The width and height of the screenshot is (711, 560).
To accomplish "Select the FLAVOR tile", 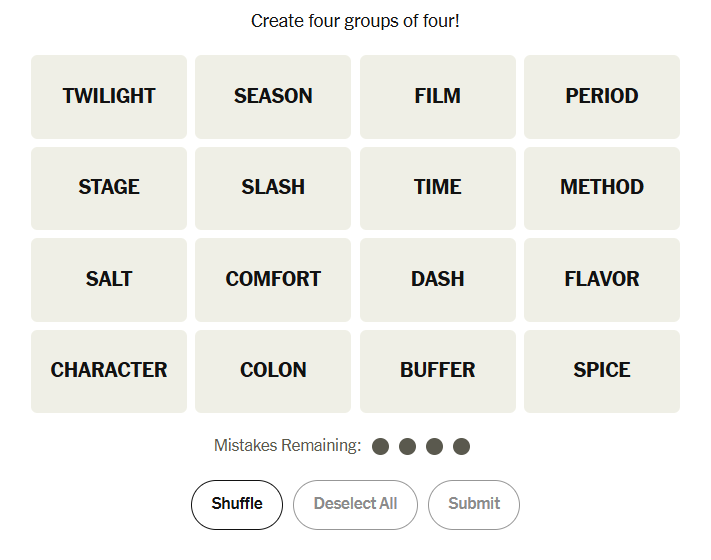I will (x=602, y=280).
